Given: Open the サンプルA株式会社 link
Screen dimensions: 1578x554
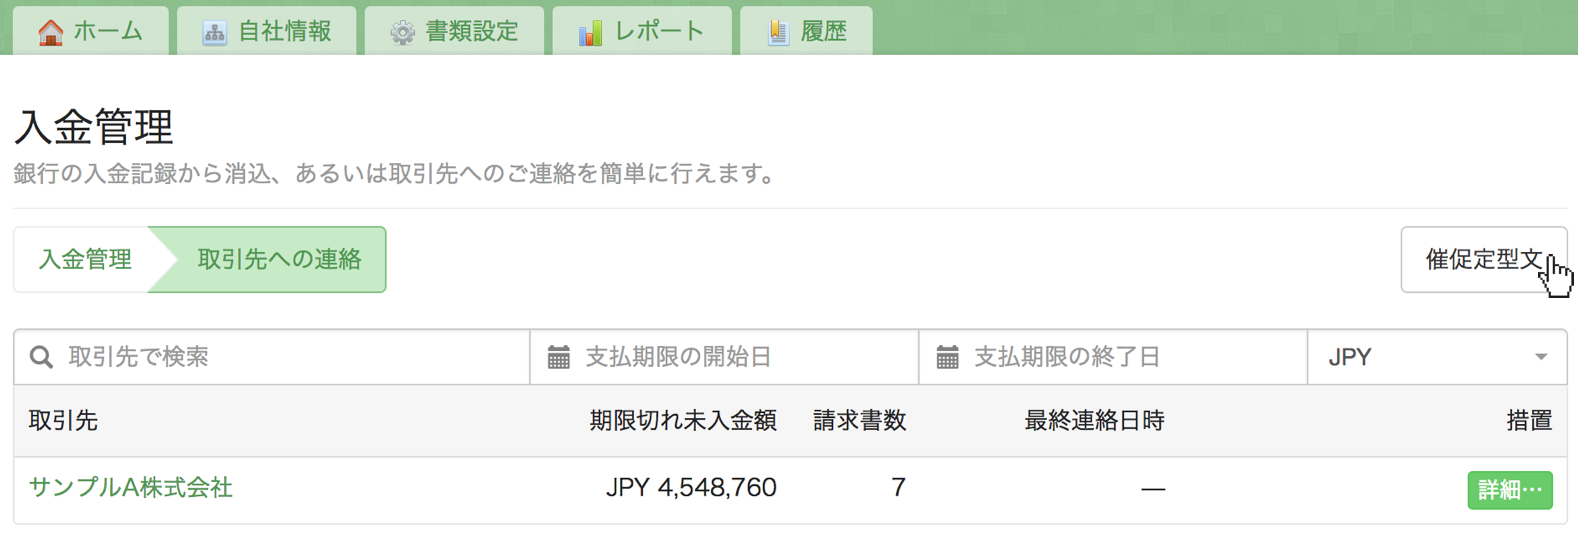Looking at the screenshot, I should tap(131, 488).
